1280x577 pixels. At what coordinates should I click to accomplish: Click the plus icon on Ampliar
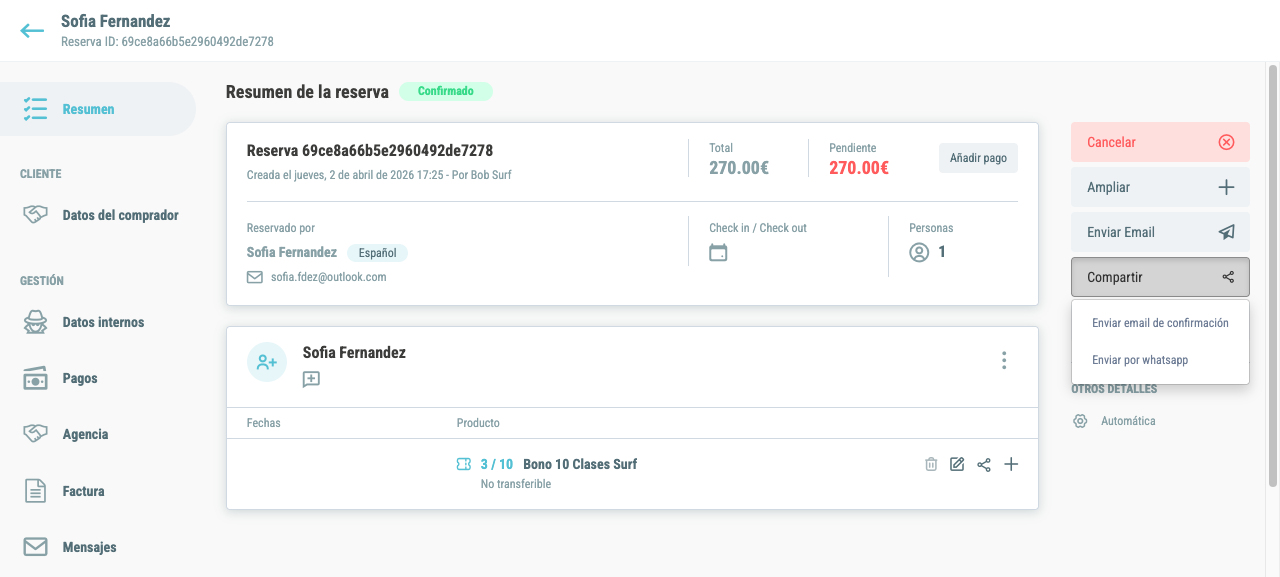(1227, 187)
